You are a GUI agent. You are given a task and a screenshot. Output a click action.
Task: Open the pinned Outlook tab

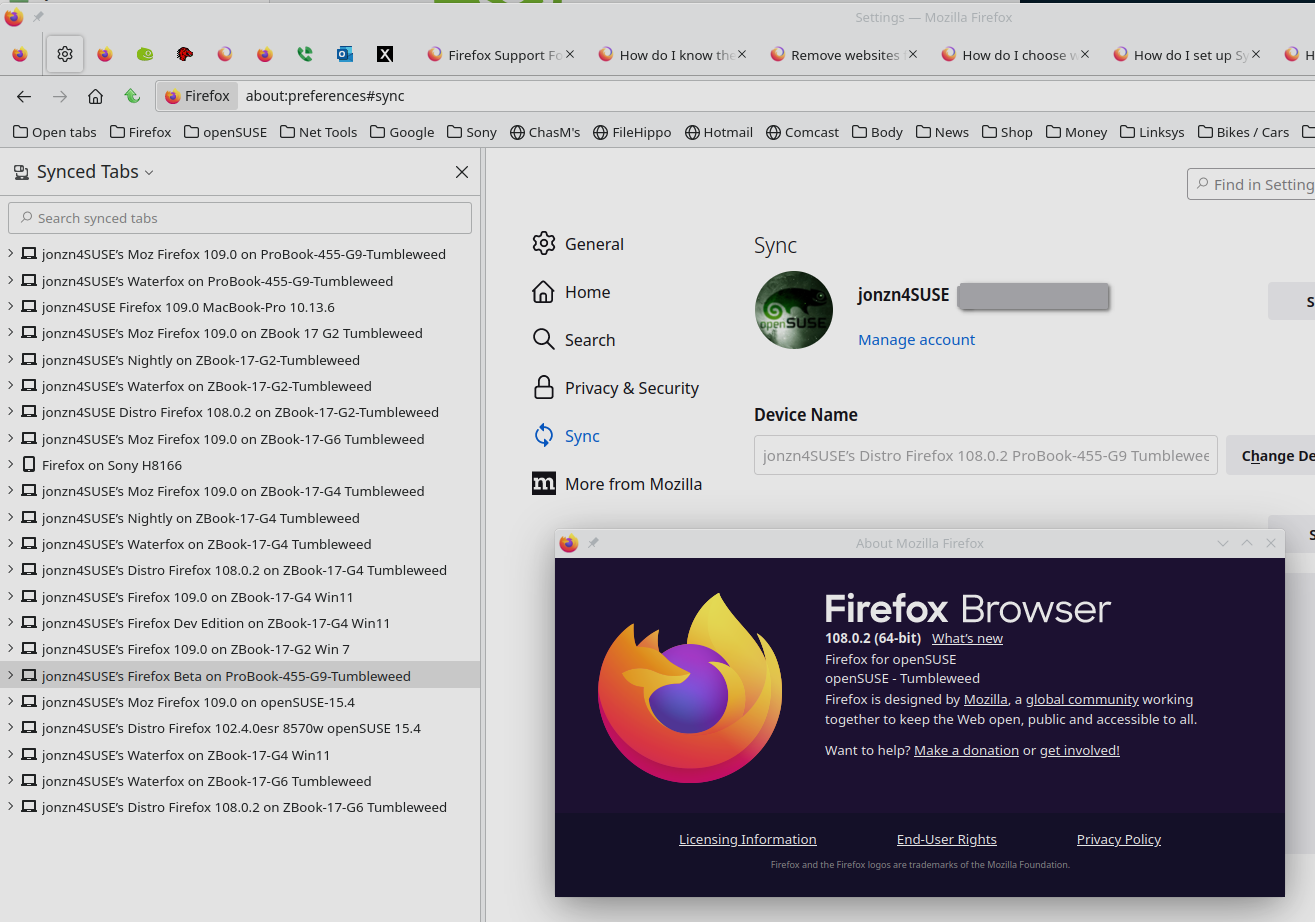[x=345, y=55]
